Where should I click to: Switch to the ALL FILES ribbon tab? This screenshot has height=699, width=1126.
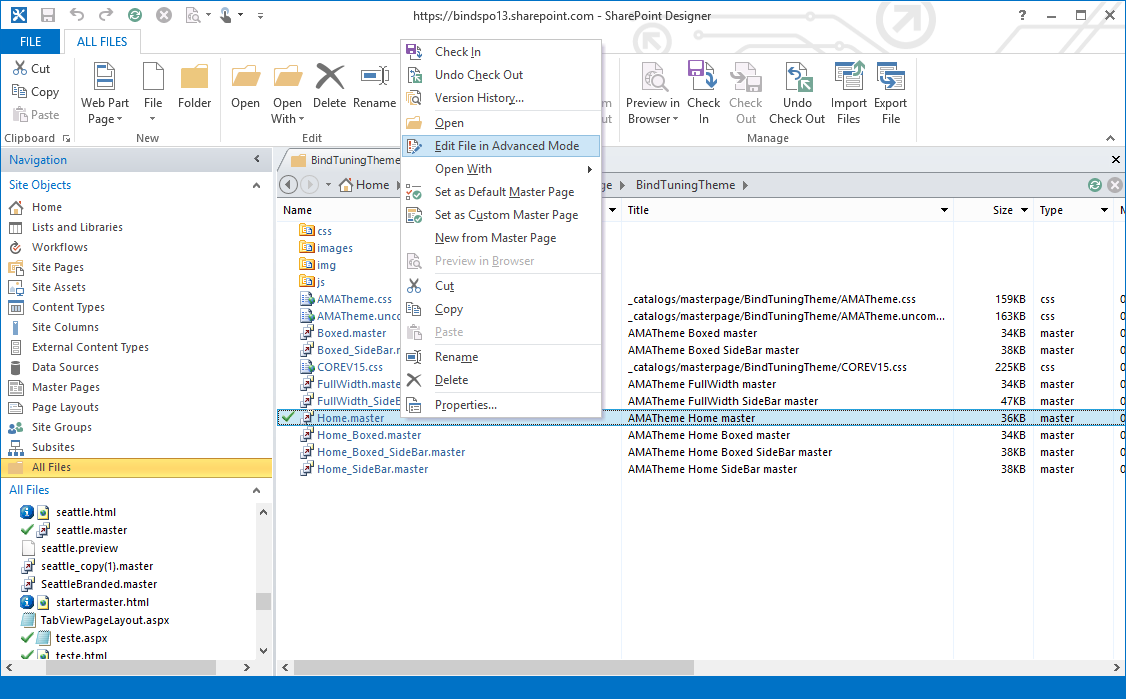coord(102,42)
